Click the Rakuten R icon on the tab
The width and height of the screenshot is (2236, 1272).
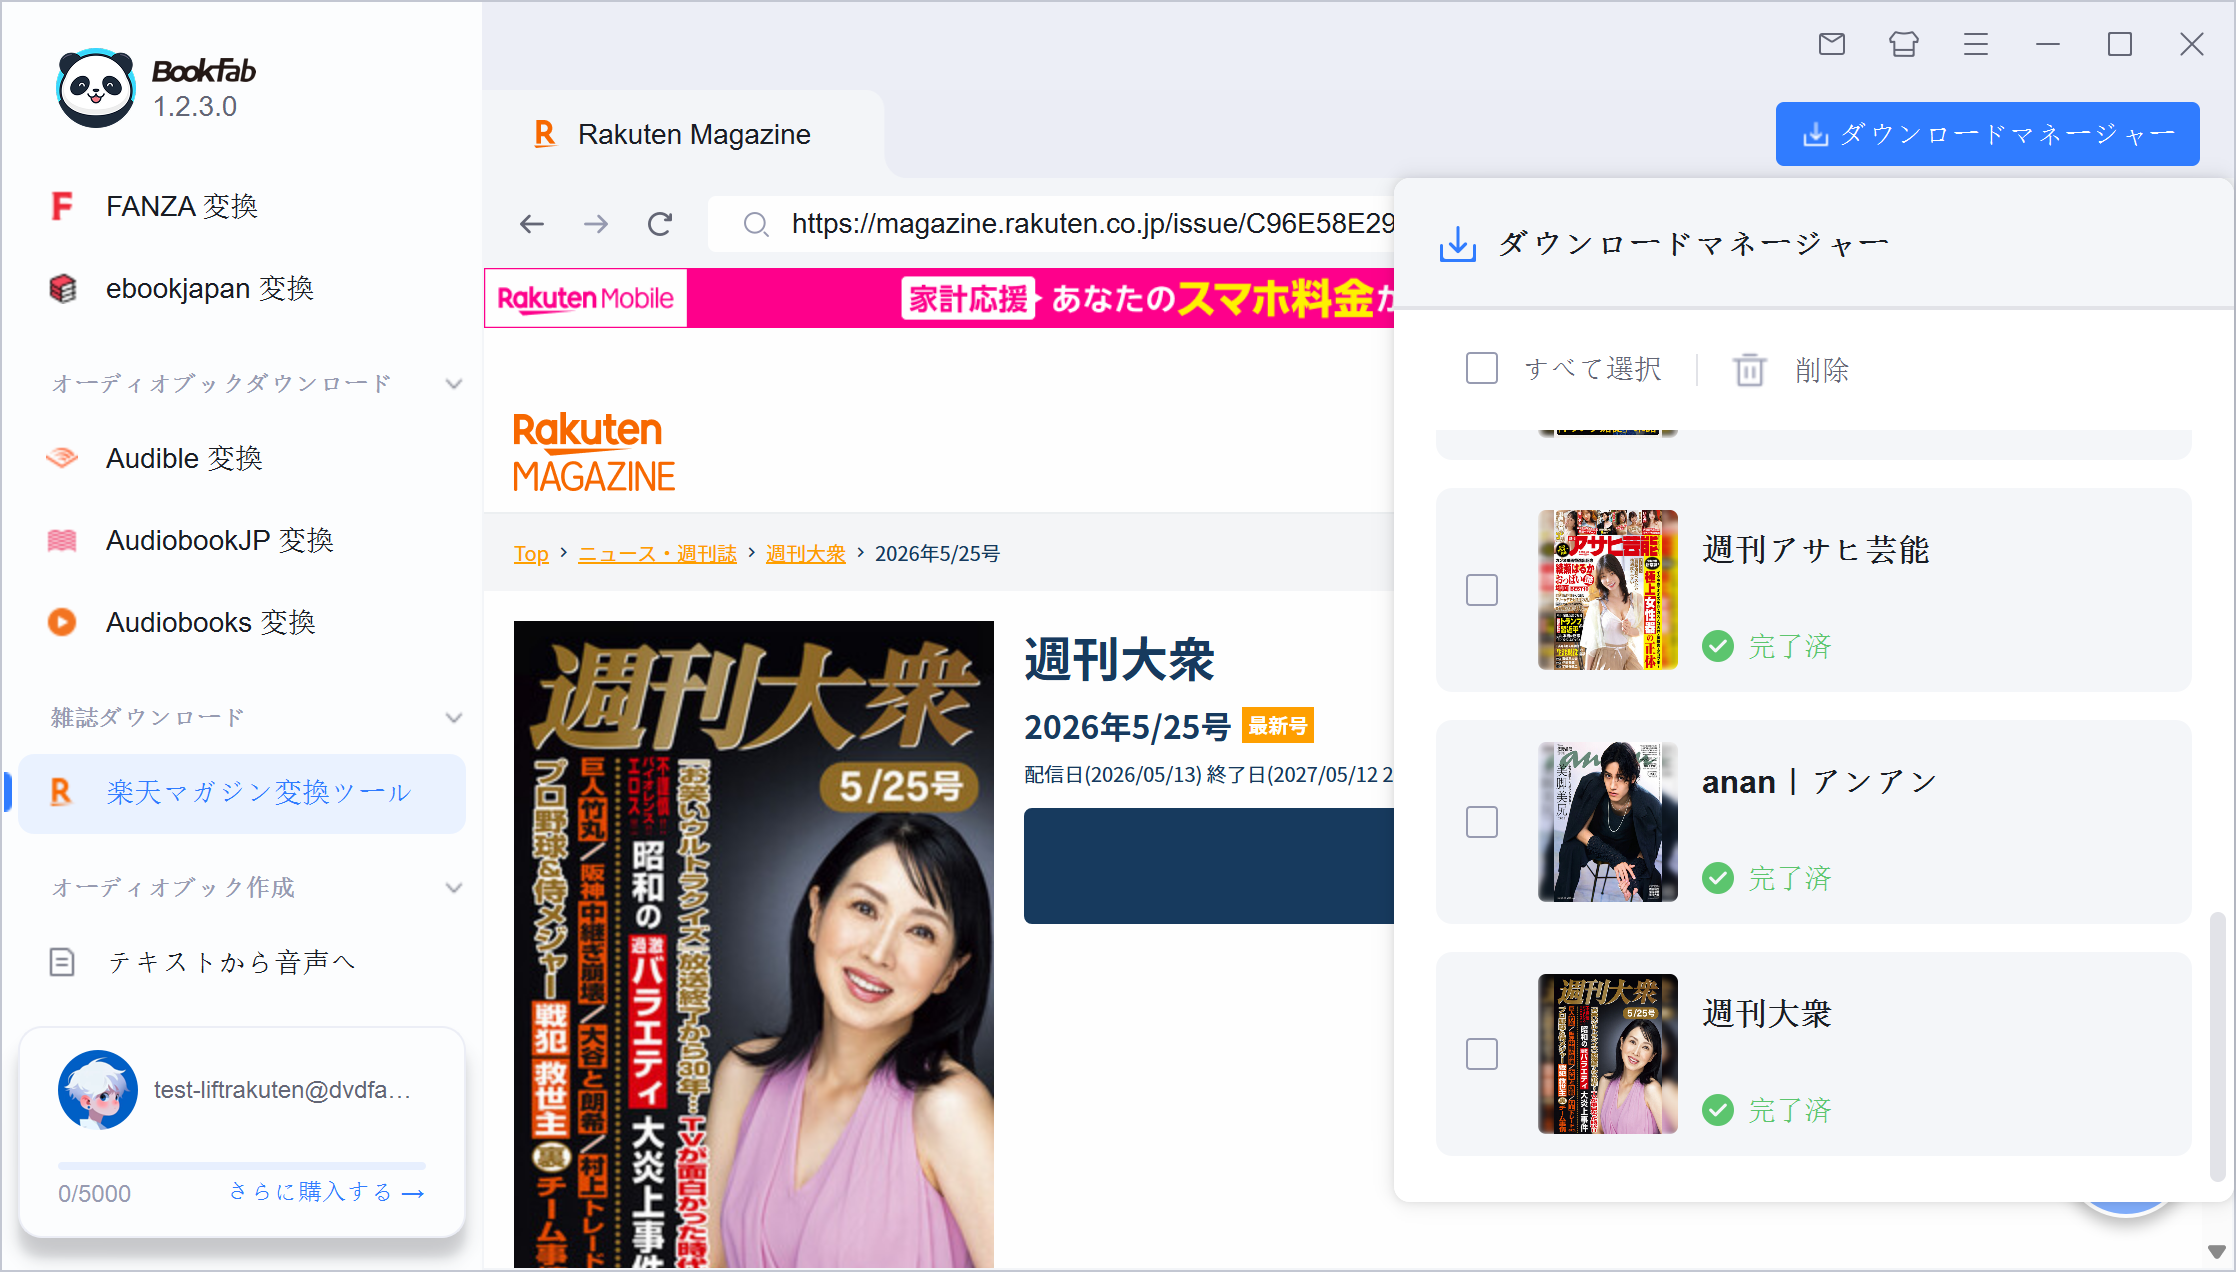coord(545,134)
